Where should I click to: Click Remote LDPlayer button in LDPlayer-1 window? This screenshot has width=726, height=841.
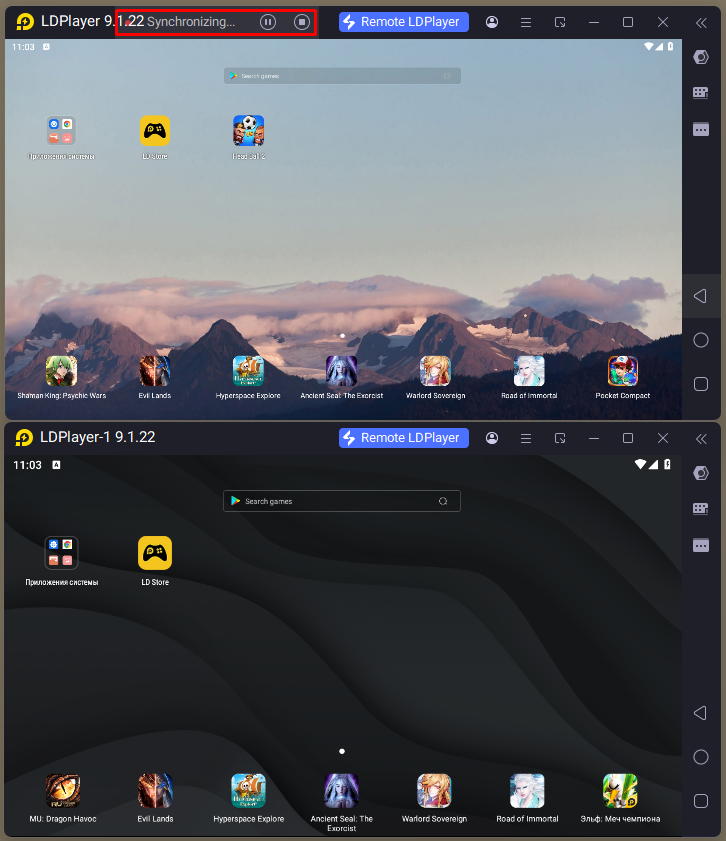(404, 438)
